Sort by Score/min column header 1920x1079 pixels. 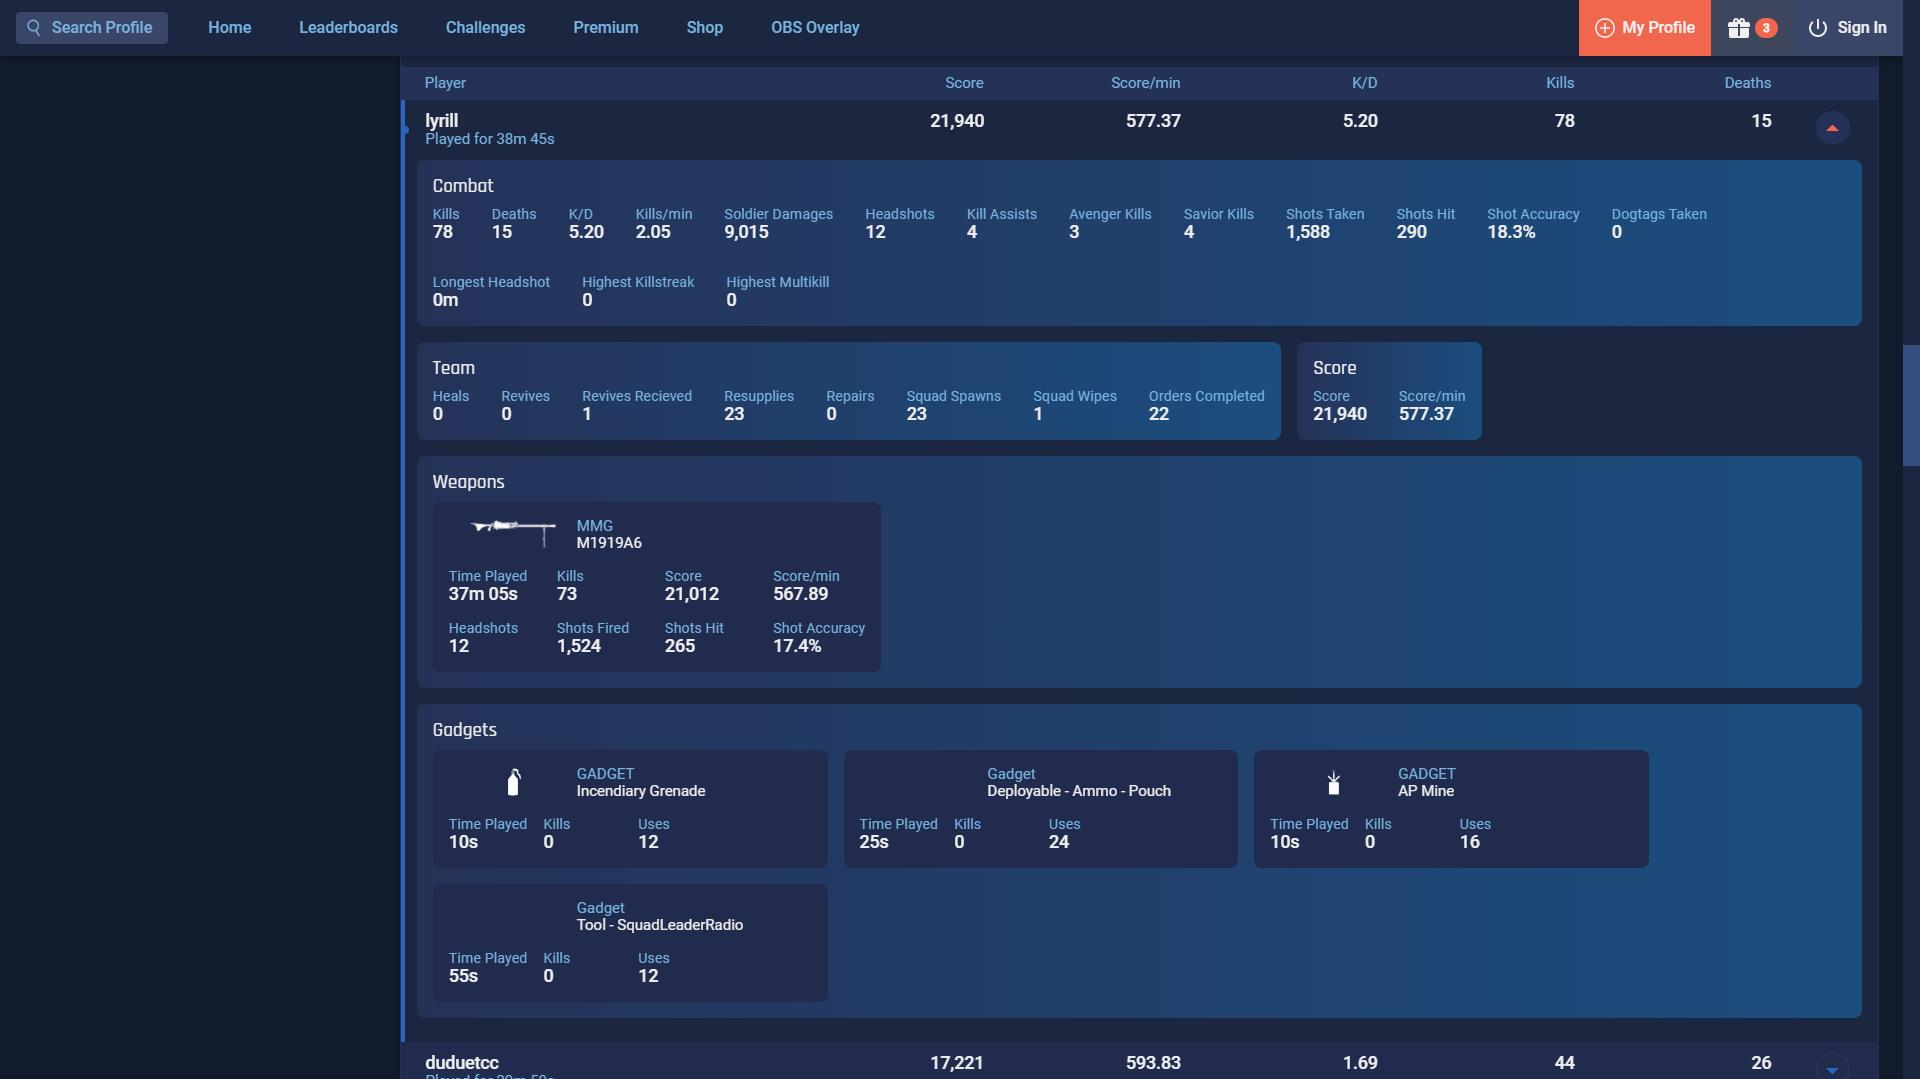pyautogui.click(x=1145, y=83)
